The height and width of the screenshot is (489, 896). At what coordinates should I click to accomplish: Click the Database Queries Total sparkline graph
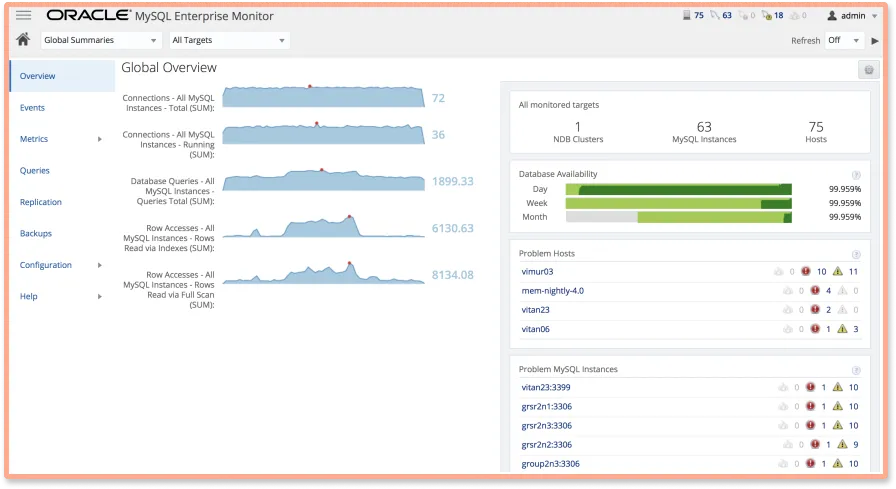click(323, 179)
